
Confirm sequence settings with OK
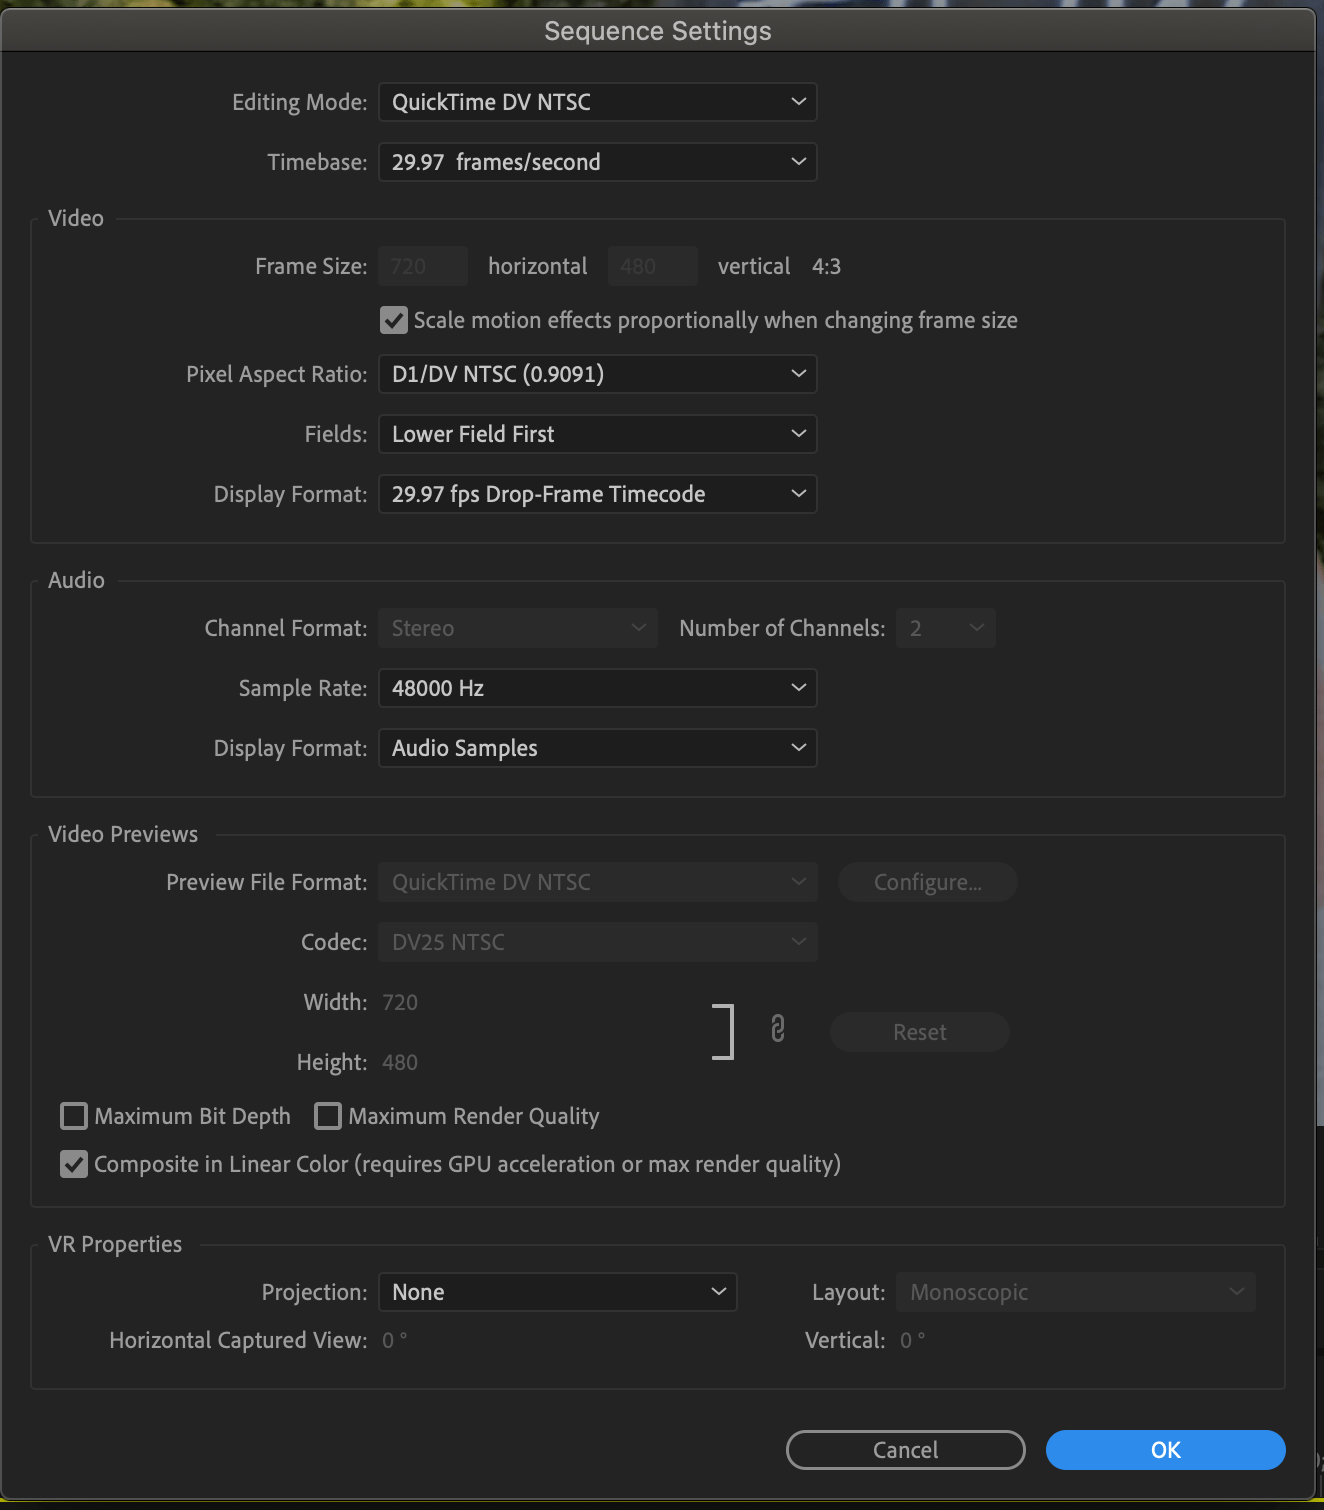(x=1164, y=1449)
